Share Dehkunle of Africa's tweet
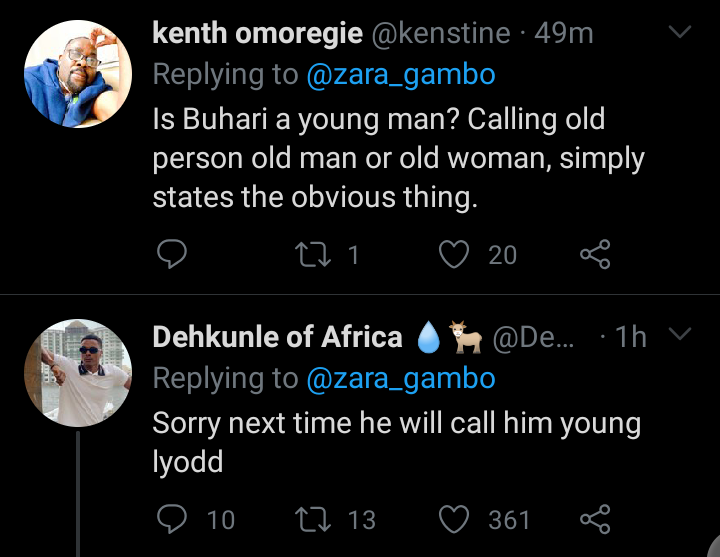Screen dimensions: 720x557 point(594,519)
